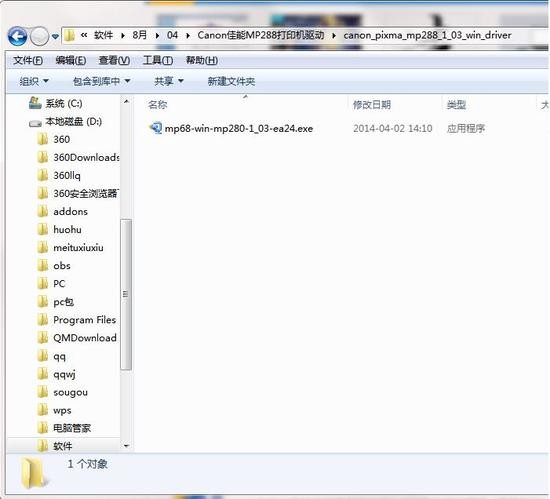Select the pc包 folder

(x=63, y=302)
